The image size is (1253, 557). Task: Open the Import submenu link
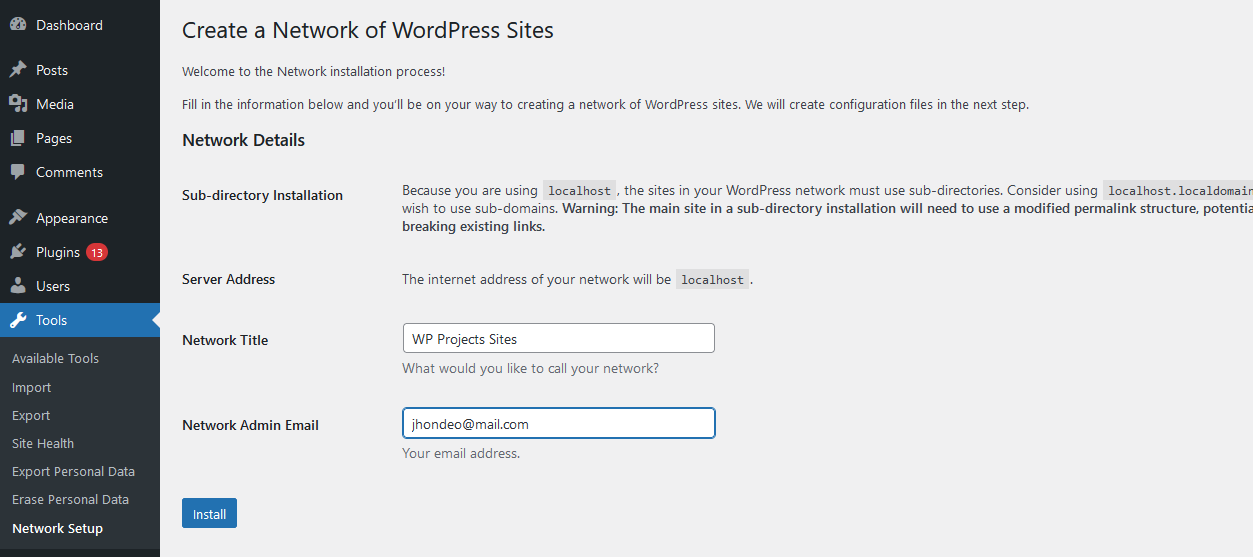pyautogui.click(x=31, y=387)
